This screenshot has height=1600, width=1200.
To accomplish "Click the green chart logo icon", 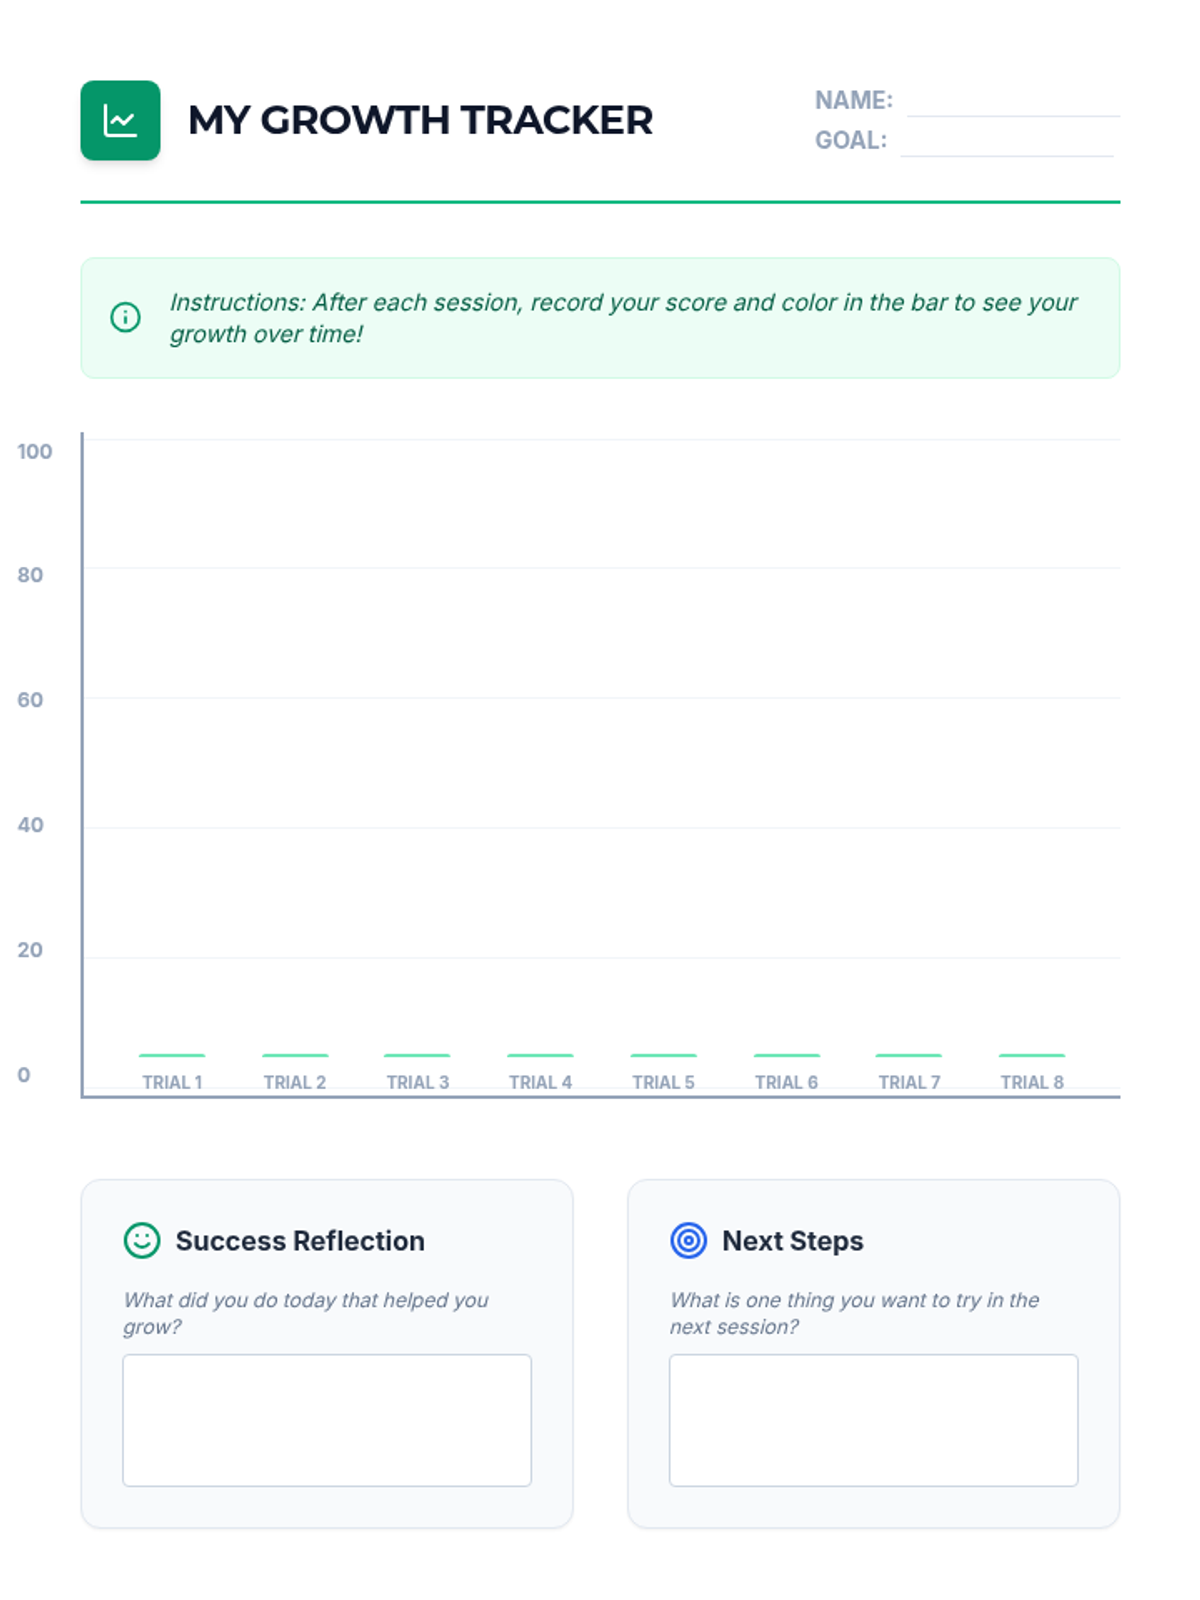I will [120, 121].
